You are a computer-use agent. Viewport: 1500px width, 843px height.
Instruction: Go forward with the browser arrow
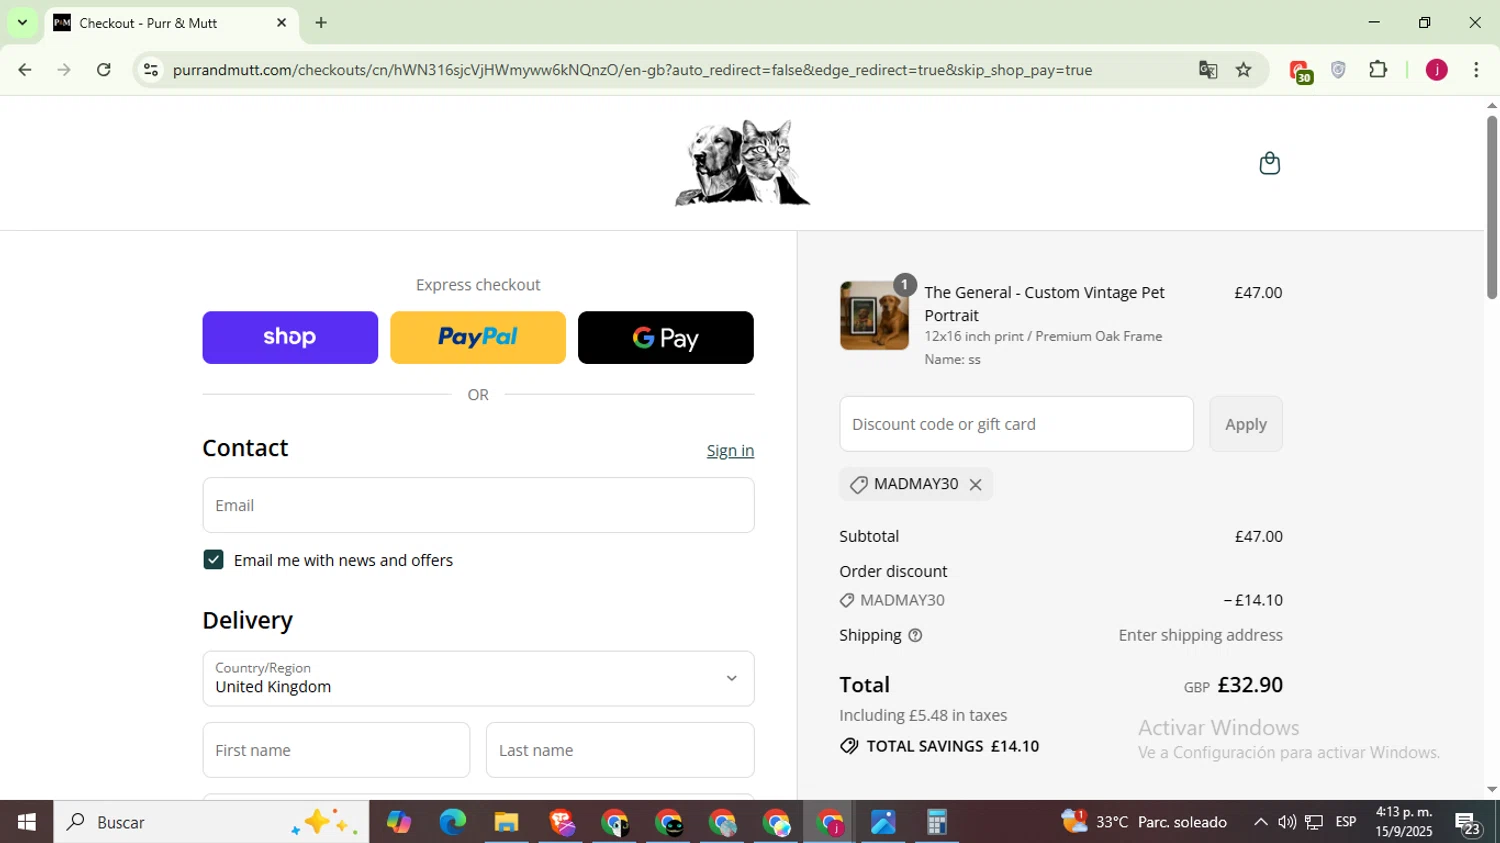64,70
